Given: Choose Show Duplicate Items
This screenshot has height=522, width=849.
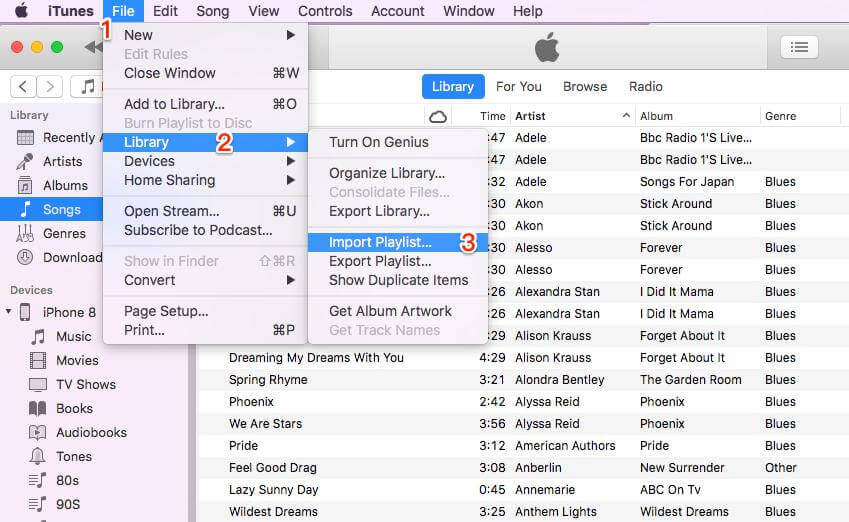Looking at the screenshot, I should [x=397, y=280].
